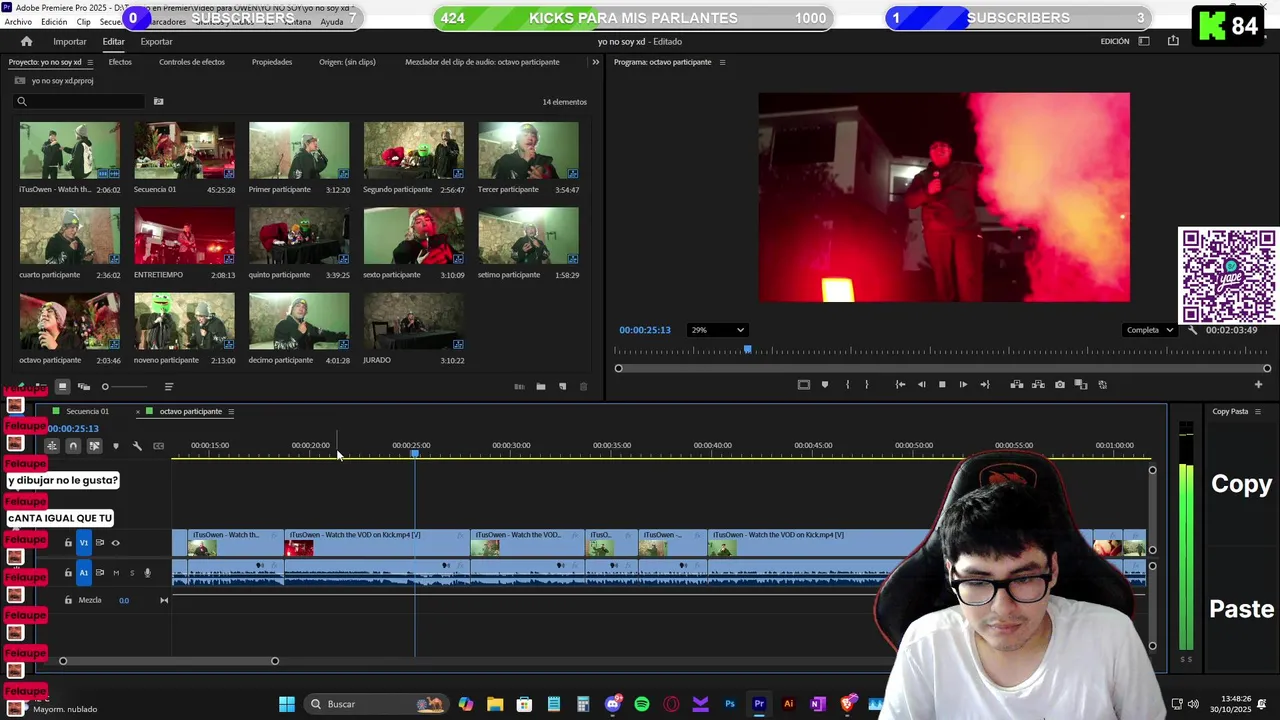The image size is (1280, 720).
Task: Click the Lift button in Program monitor
Action: (x=1017, y=384)
